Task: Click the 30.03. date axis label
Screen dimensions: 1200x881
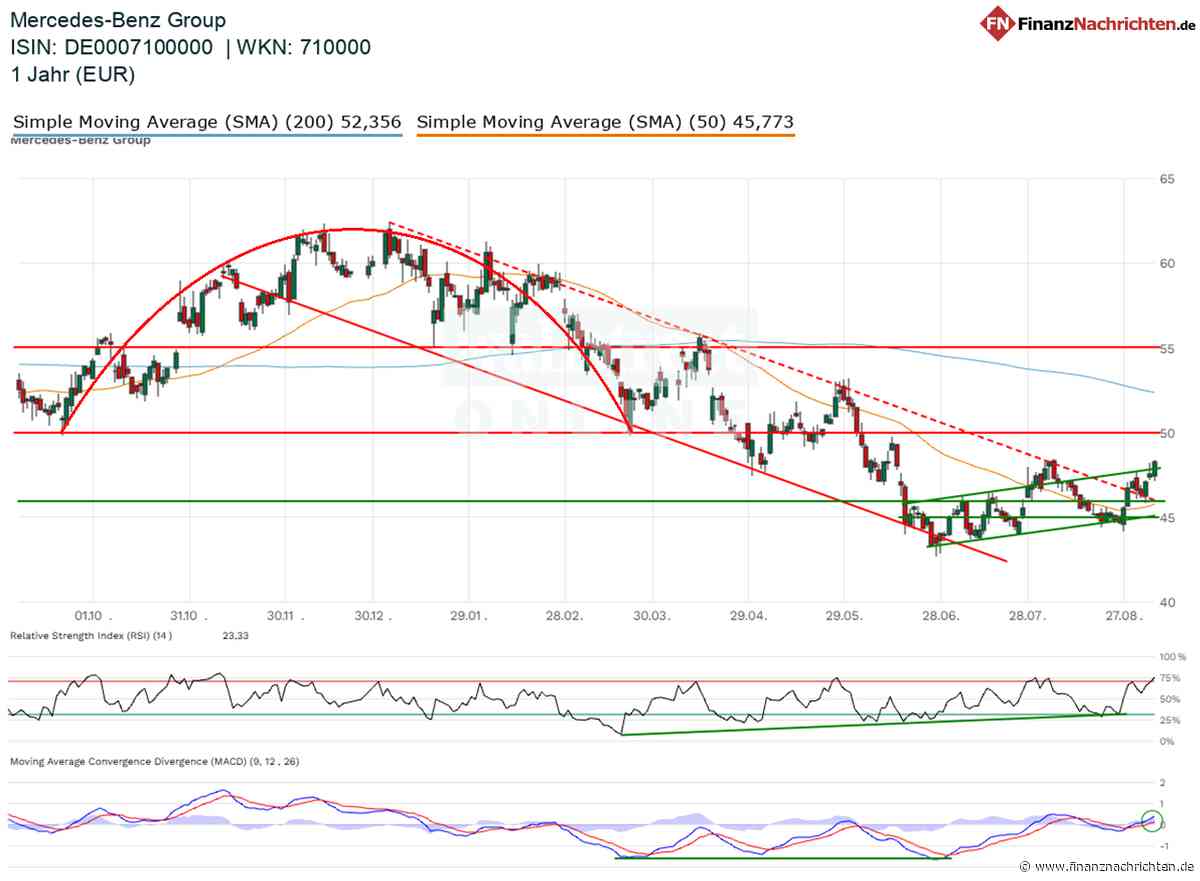Action: coord(654,616)
